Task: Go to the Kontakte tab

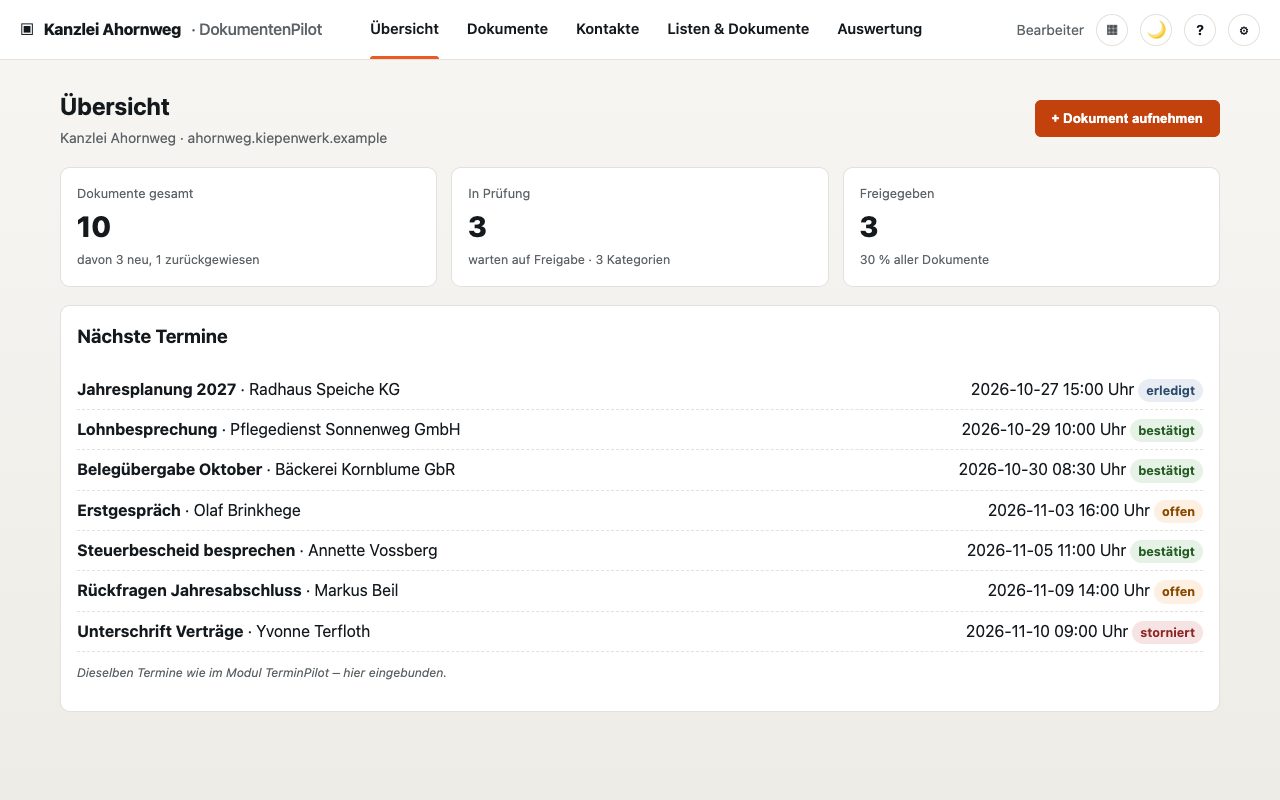Action: click(607, 29)
